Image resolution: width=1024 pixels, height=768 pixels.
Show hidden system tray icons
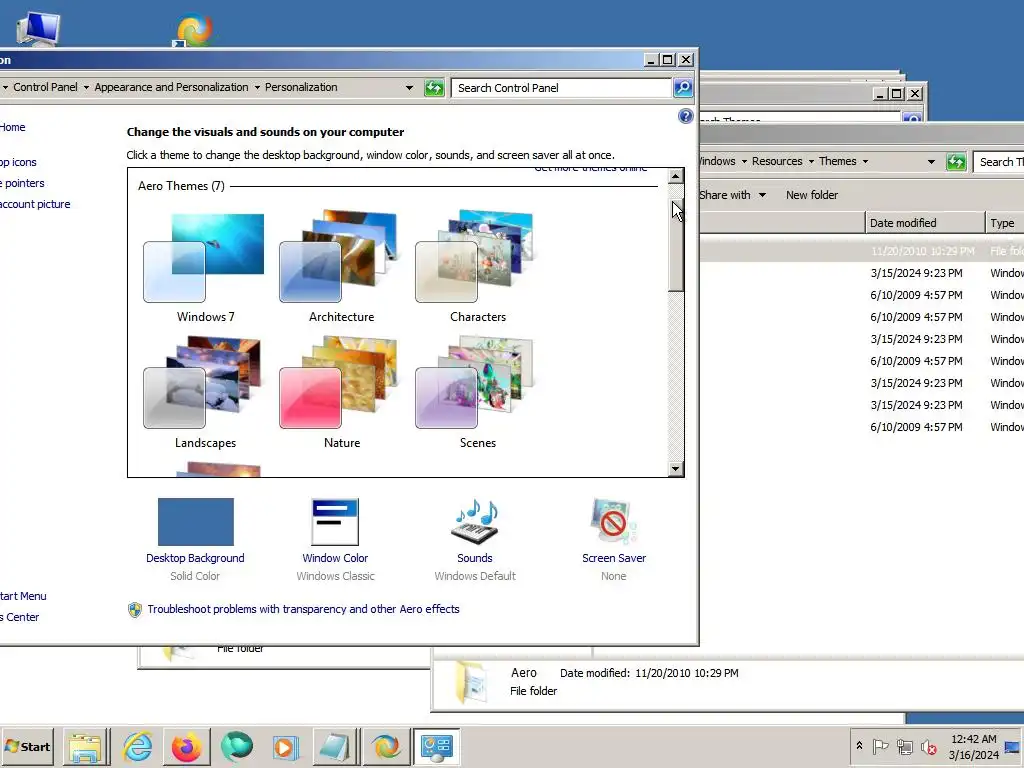859,746
